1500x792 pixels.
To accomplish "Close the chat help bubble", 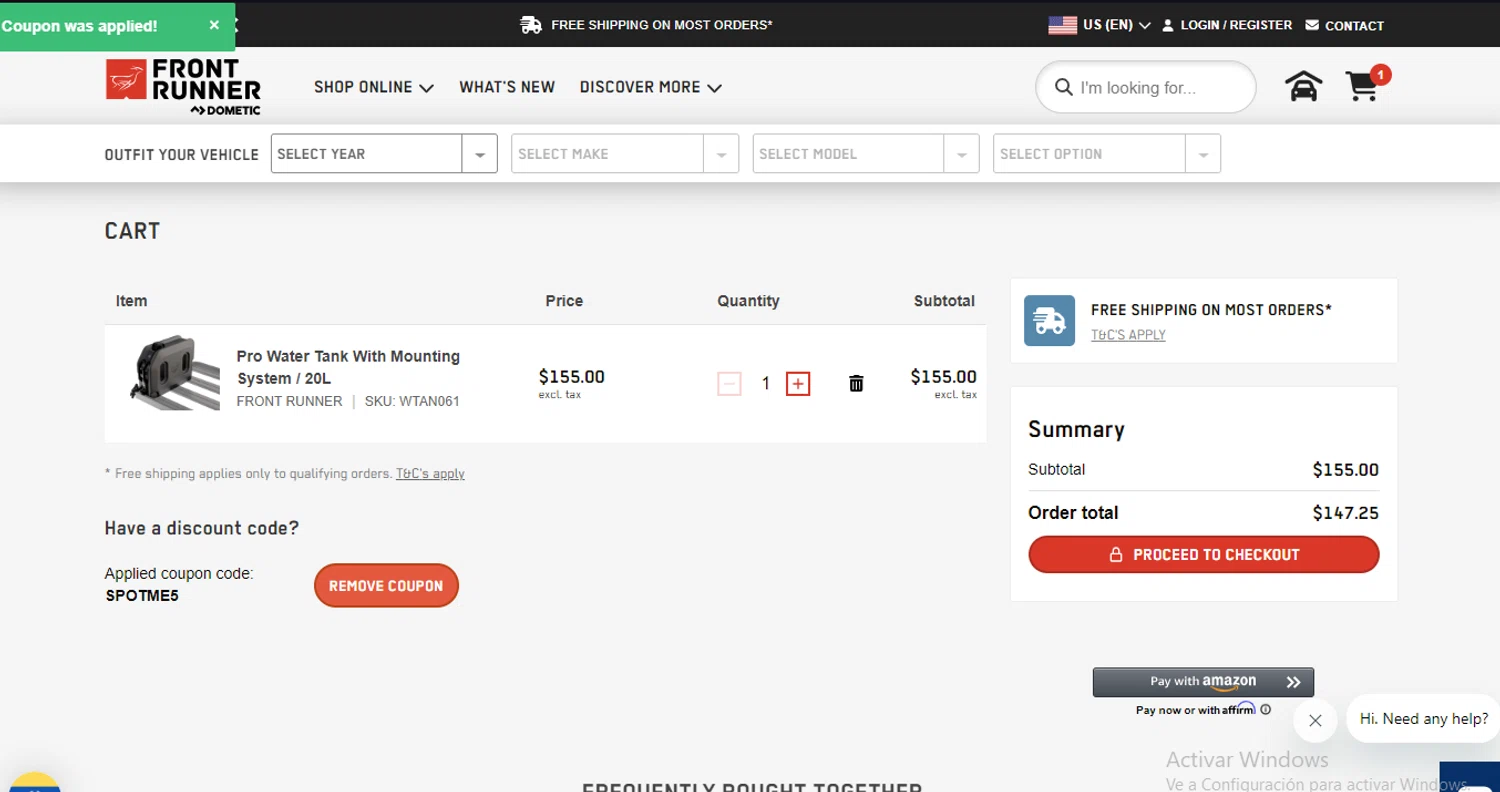I will [x=1315, y=720].
